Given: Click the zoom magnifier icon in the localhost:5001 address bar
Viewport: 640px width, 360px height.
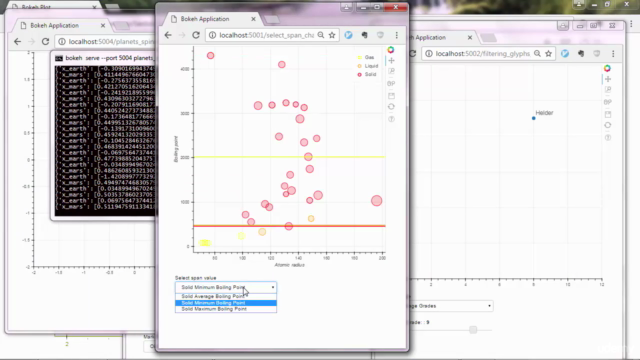Looking at the screenshot, I should pos(321,35).
